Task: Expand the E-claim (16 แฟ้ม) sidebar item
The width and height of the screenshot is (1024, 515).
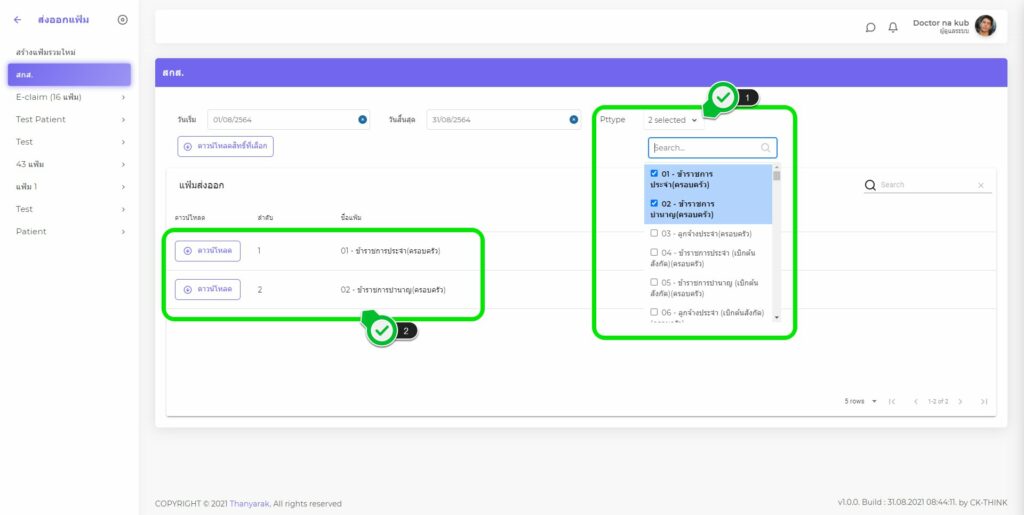Action: coord(123,97)
